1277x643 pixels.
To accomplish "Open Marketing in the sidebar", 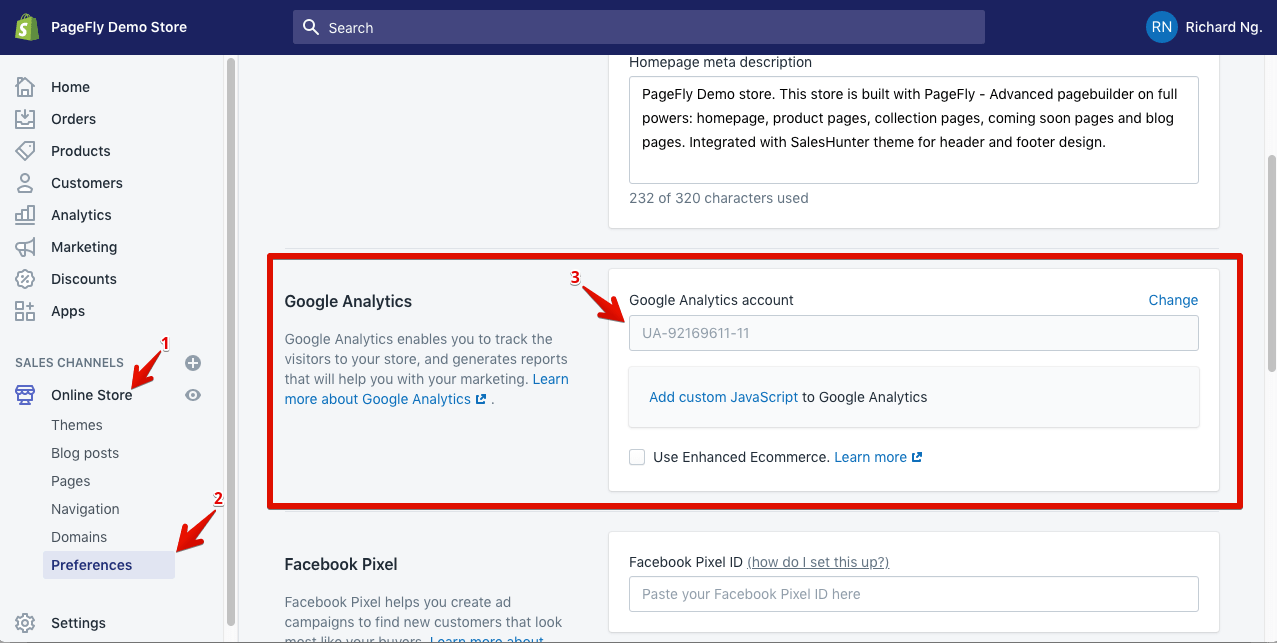I will click(x=84, y=247).
